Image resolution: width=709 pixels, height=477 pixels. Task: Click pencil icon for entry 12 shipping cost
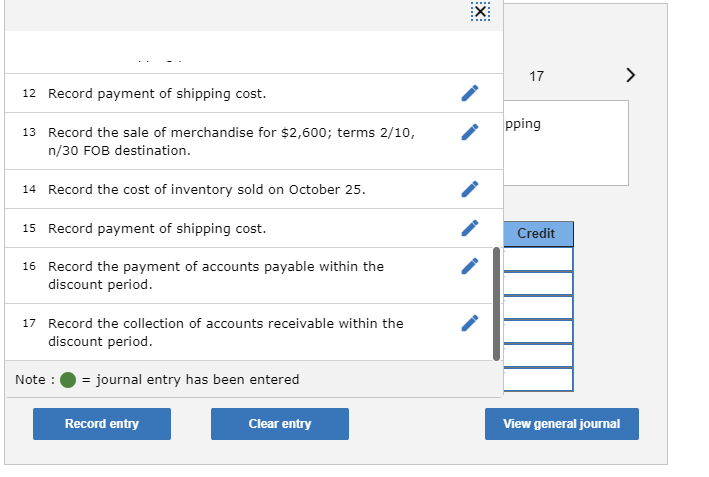(x=469, y=93)
